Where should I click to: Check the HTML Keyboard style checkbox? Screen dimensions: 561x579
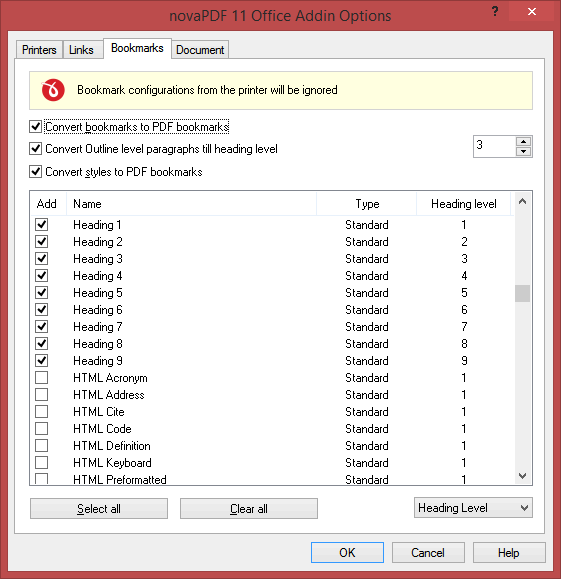pos(41,462)
